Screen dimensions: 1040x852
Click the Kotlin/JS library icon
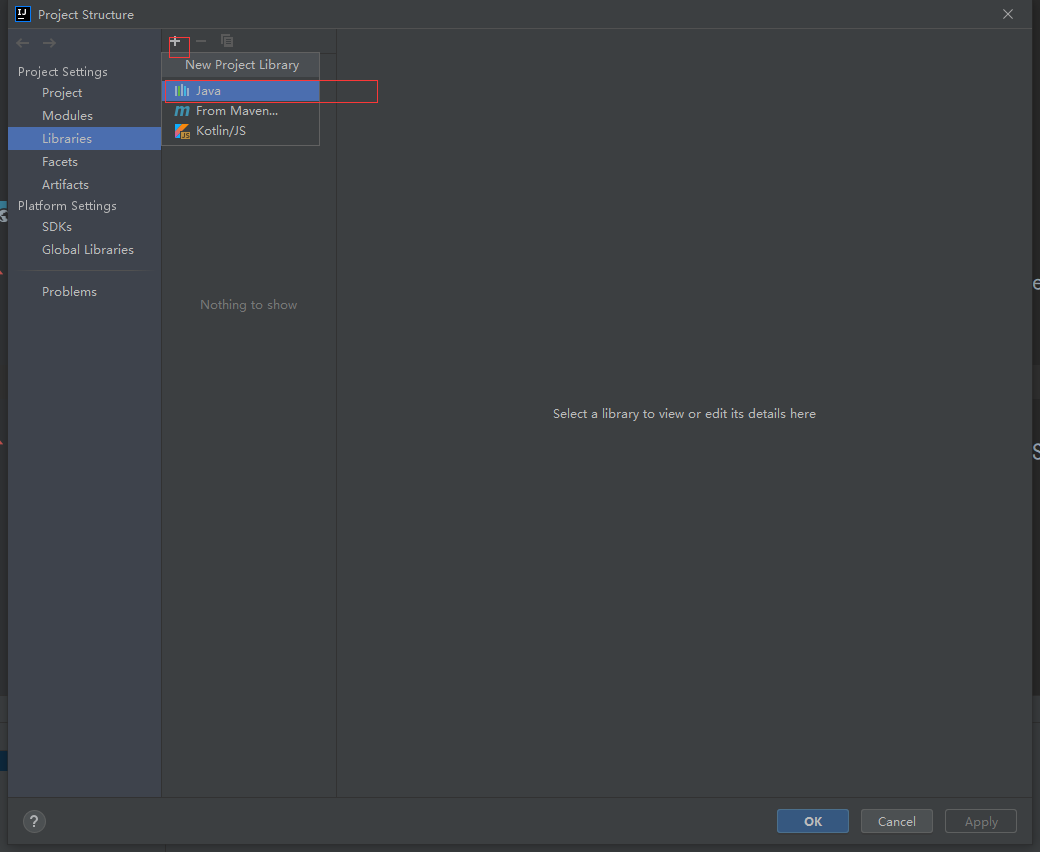tap(181, 130)
